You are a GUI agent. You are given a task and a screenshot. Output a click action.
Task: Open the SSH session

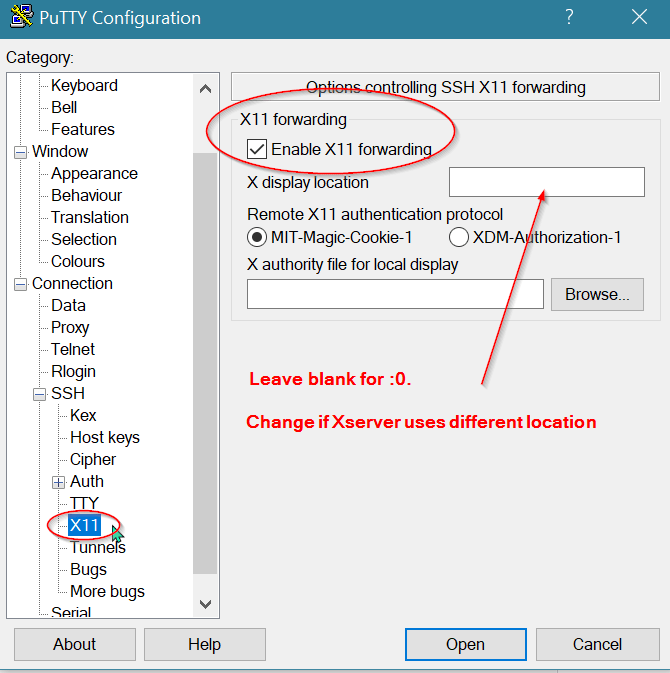466,644
